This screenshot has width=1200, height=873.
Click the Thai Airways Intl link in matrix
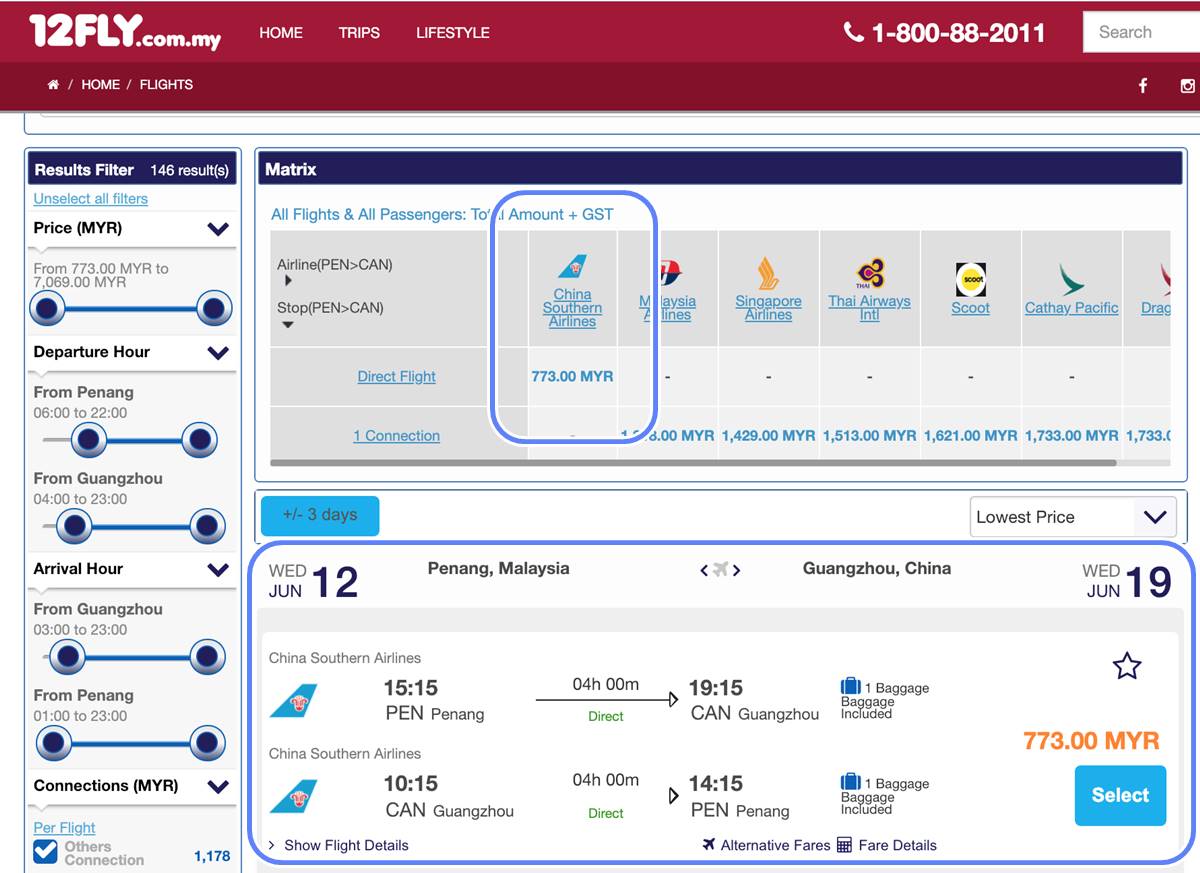[x=870, y=308]
